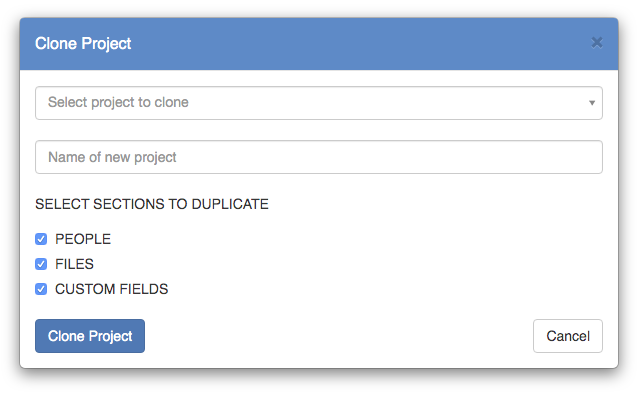The image size is (640, 394).
Task: Click the 'SELECT SECTIONS TO DUPLICATE' heading
Action: 152,204
